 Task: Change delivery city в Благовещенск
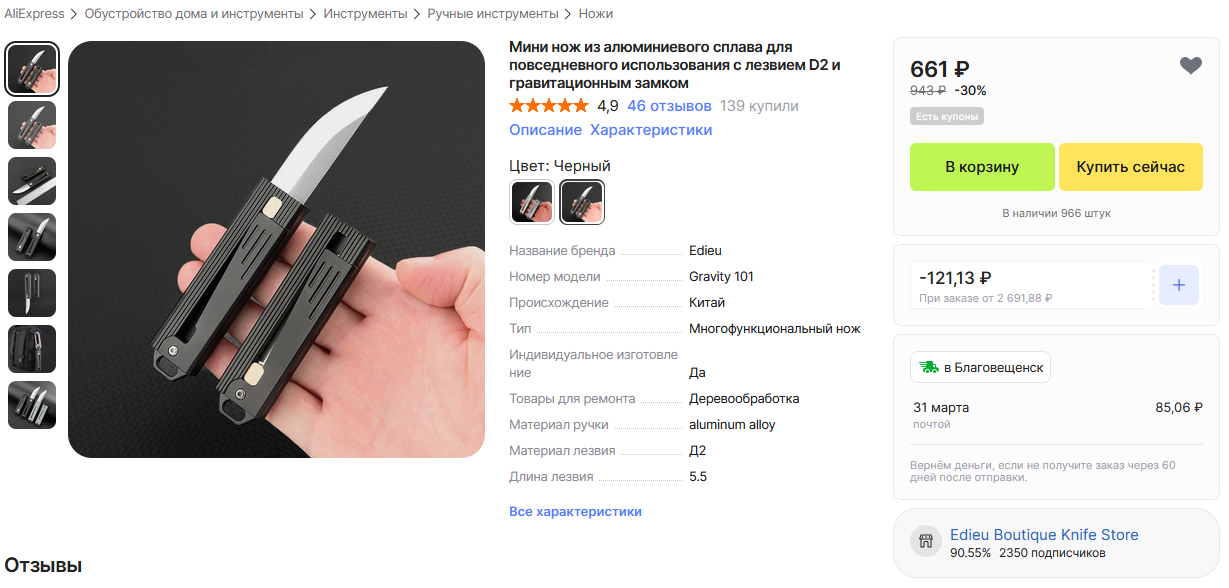point(980,367)
